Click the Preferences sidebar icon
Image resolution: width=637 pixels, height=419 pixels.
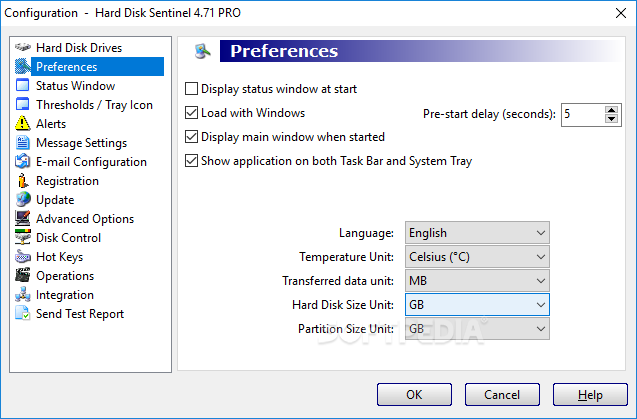click(x=23, y=66)
